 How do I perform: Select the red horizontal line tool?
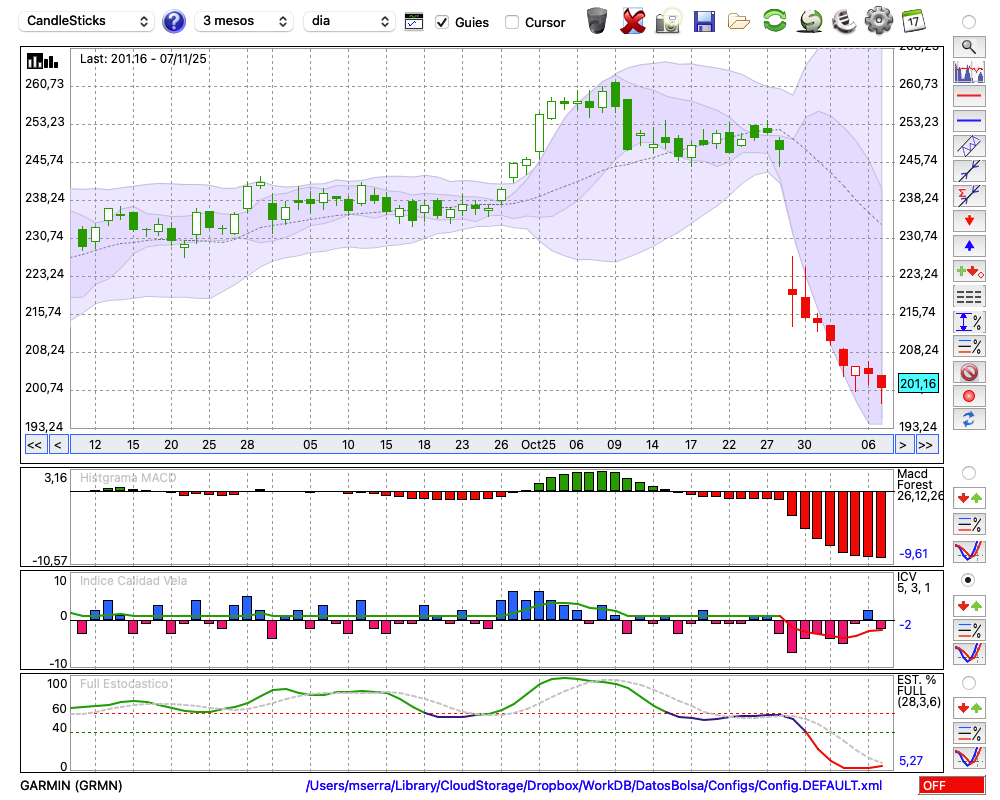coord(968,97)
